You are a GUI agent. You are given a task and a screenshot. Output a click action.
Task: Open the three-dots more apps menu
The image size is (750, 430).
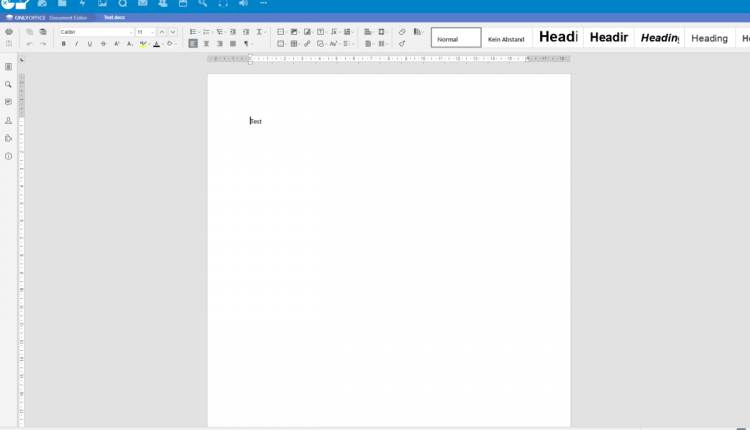pyautogui.click(x=263, y=4)
